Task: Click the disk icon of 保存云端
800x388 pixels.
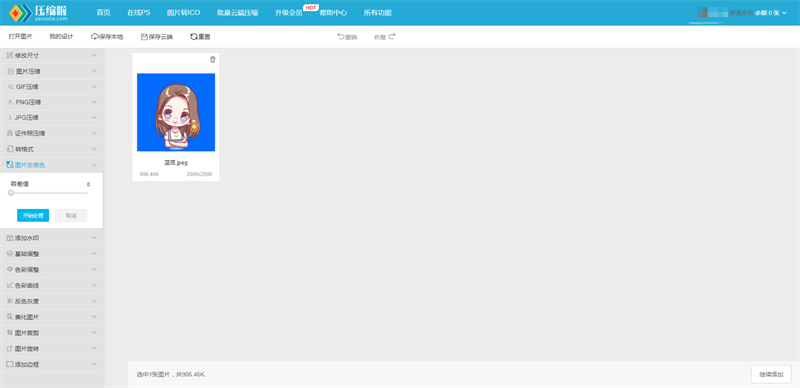Action: point(144,37)
